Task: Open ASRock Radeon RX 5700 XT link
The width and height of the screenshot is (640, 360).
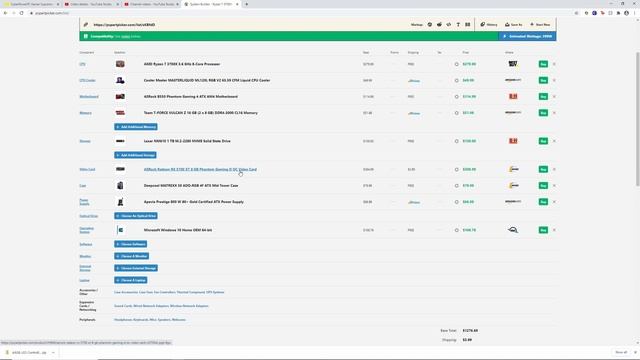Action: tap(200, 169)
